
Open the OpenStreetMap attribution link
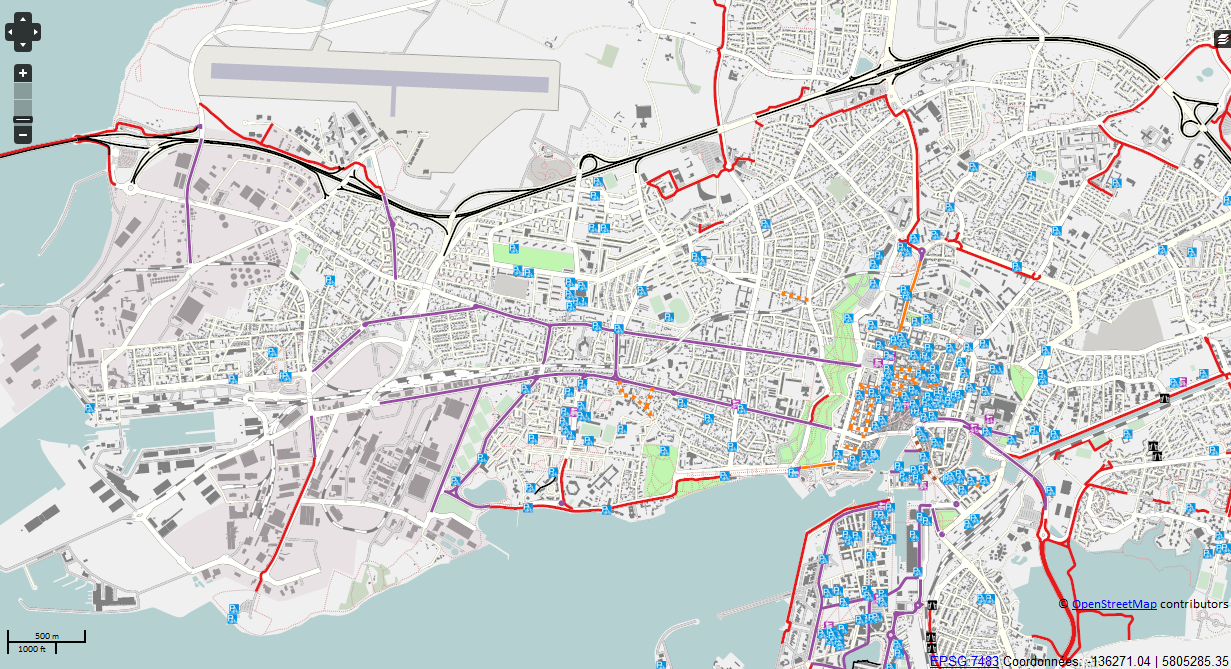click(x=1114, y=604)
